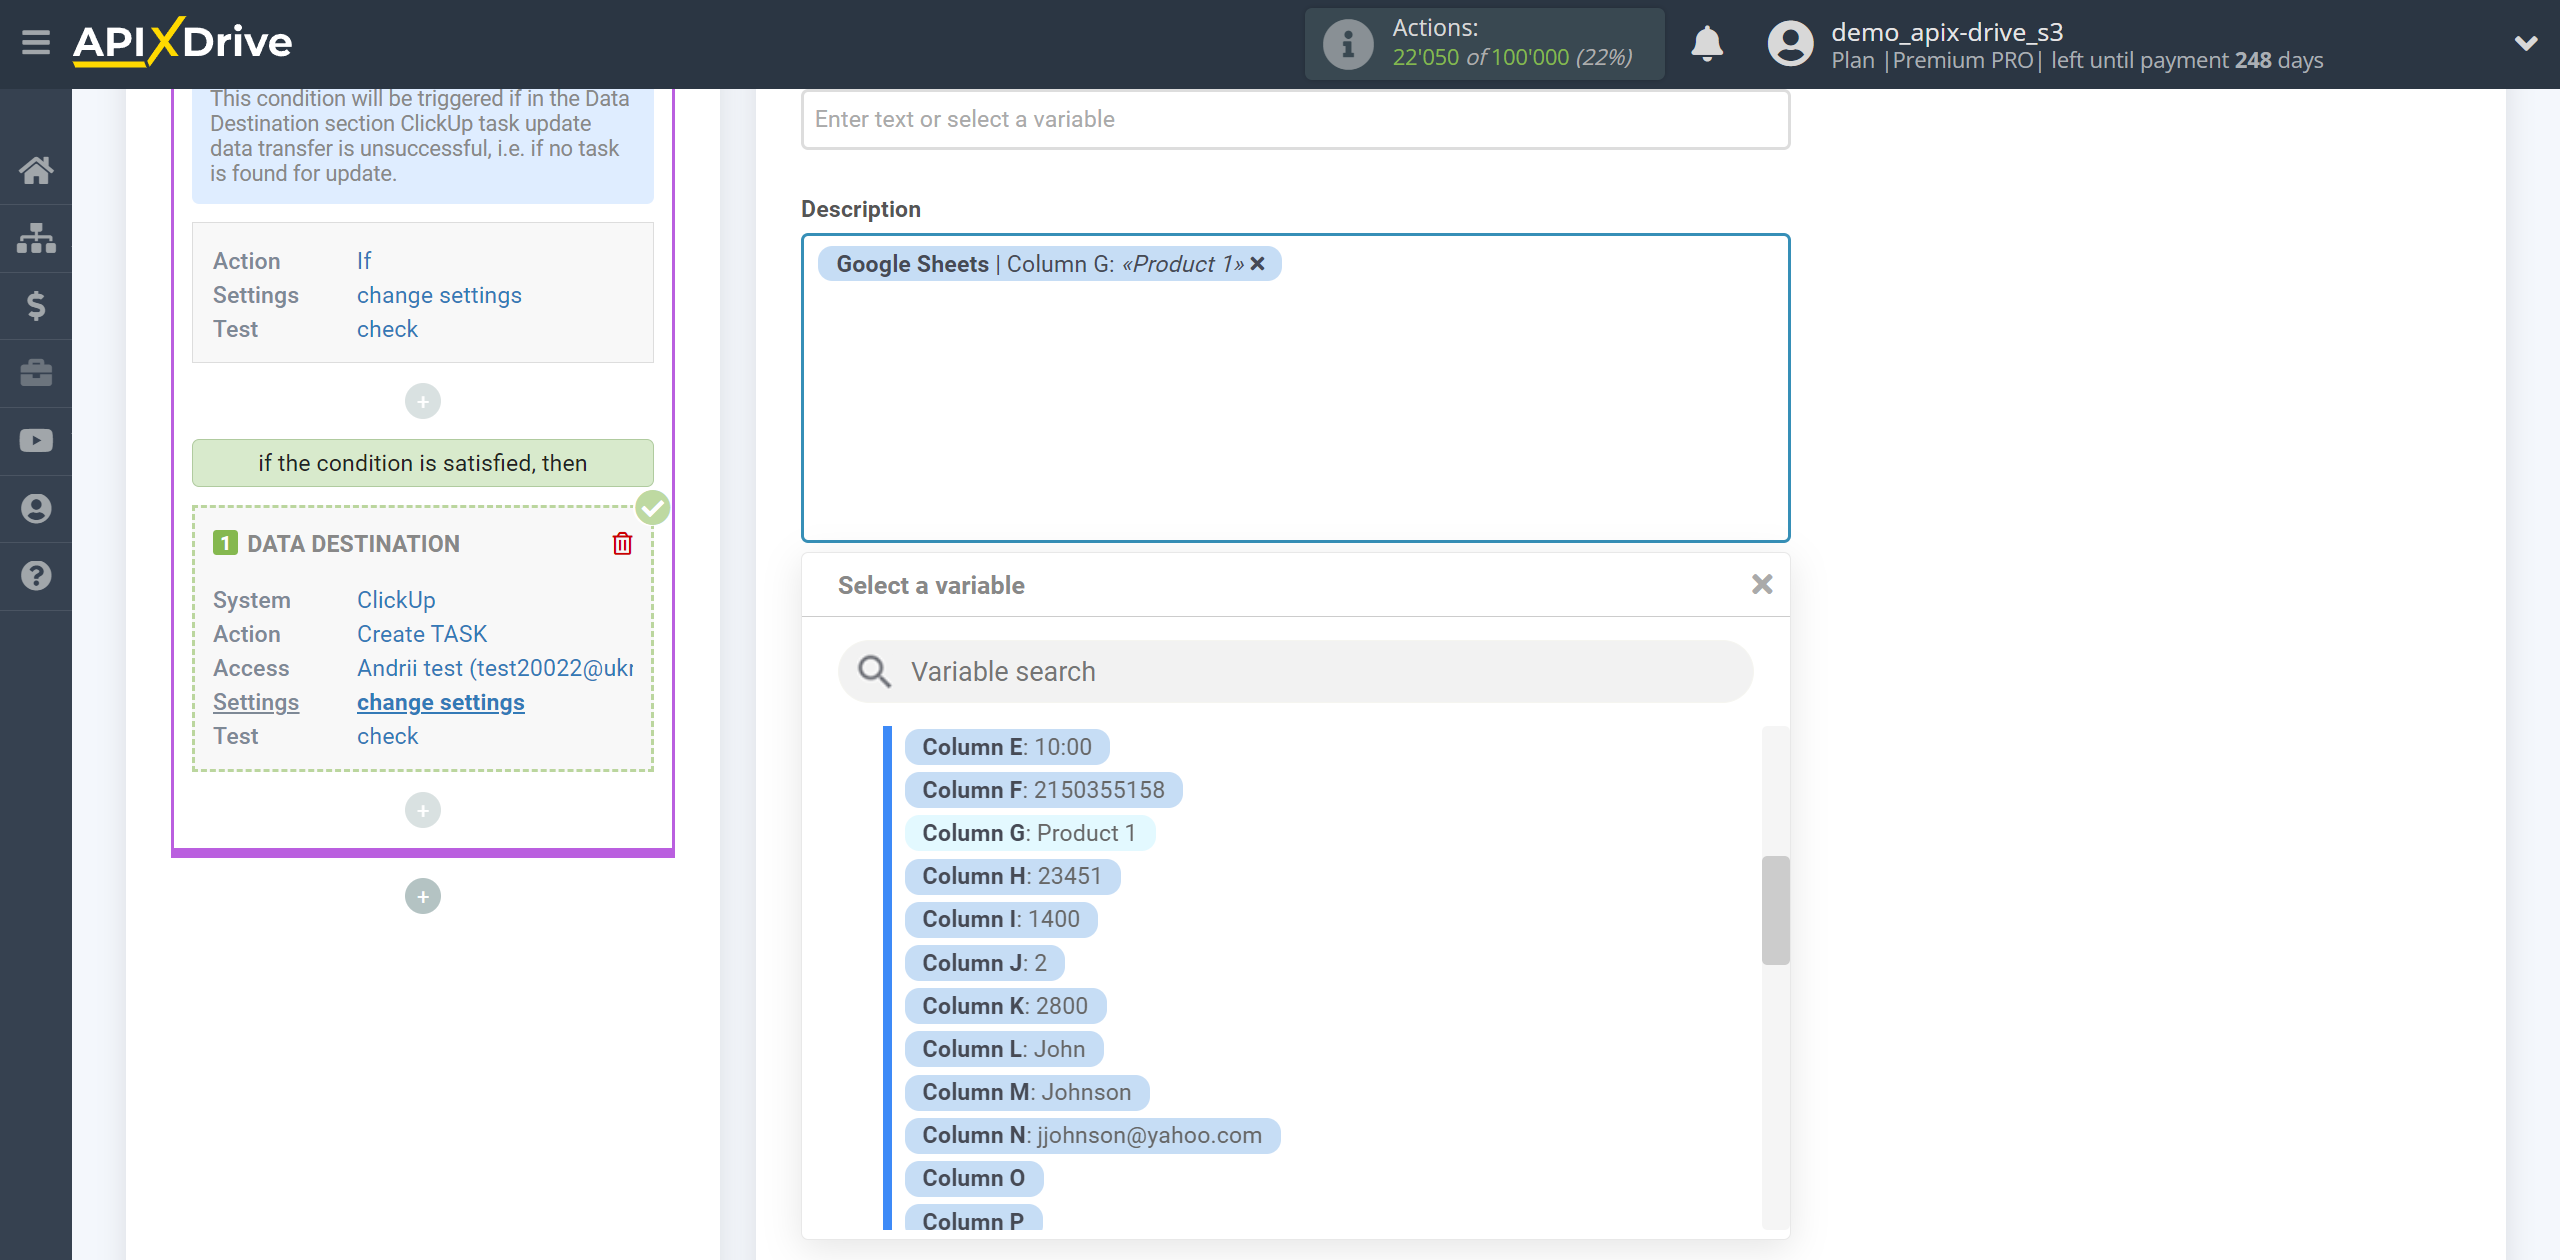Select variable Column I: 1400
Screen dimensions: 2560x1260
pos(1001,919)
